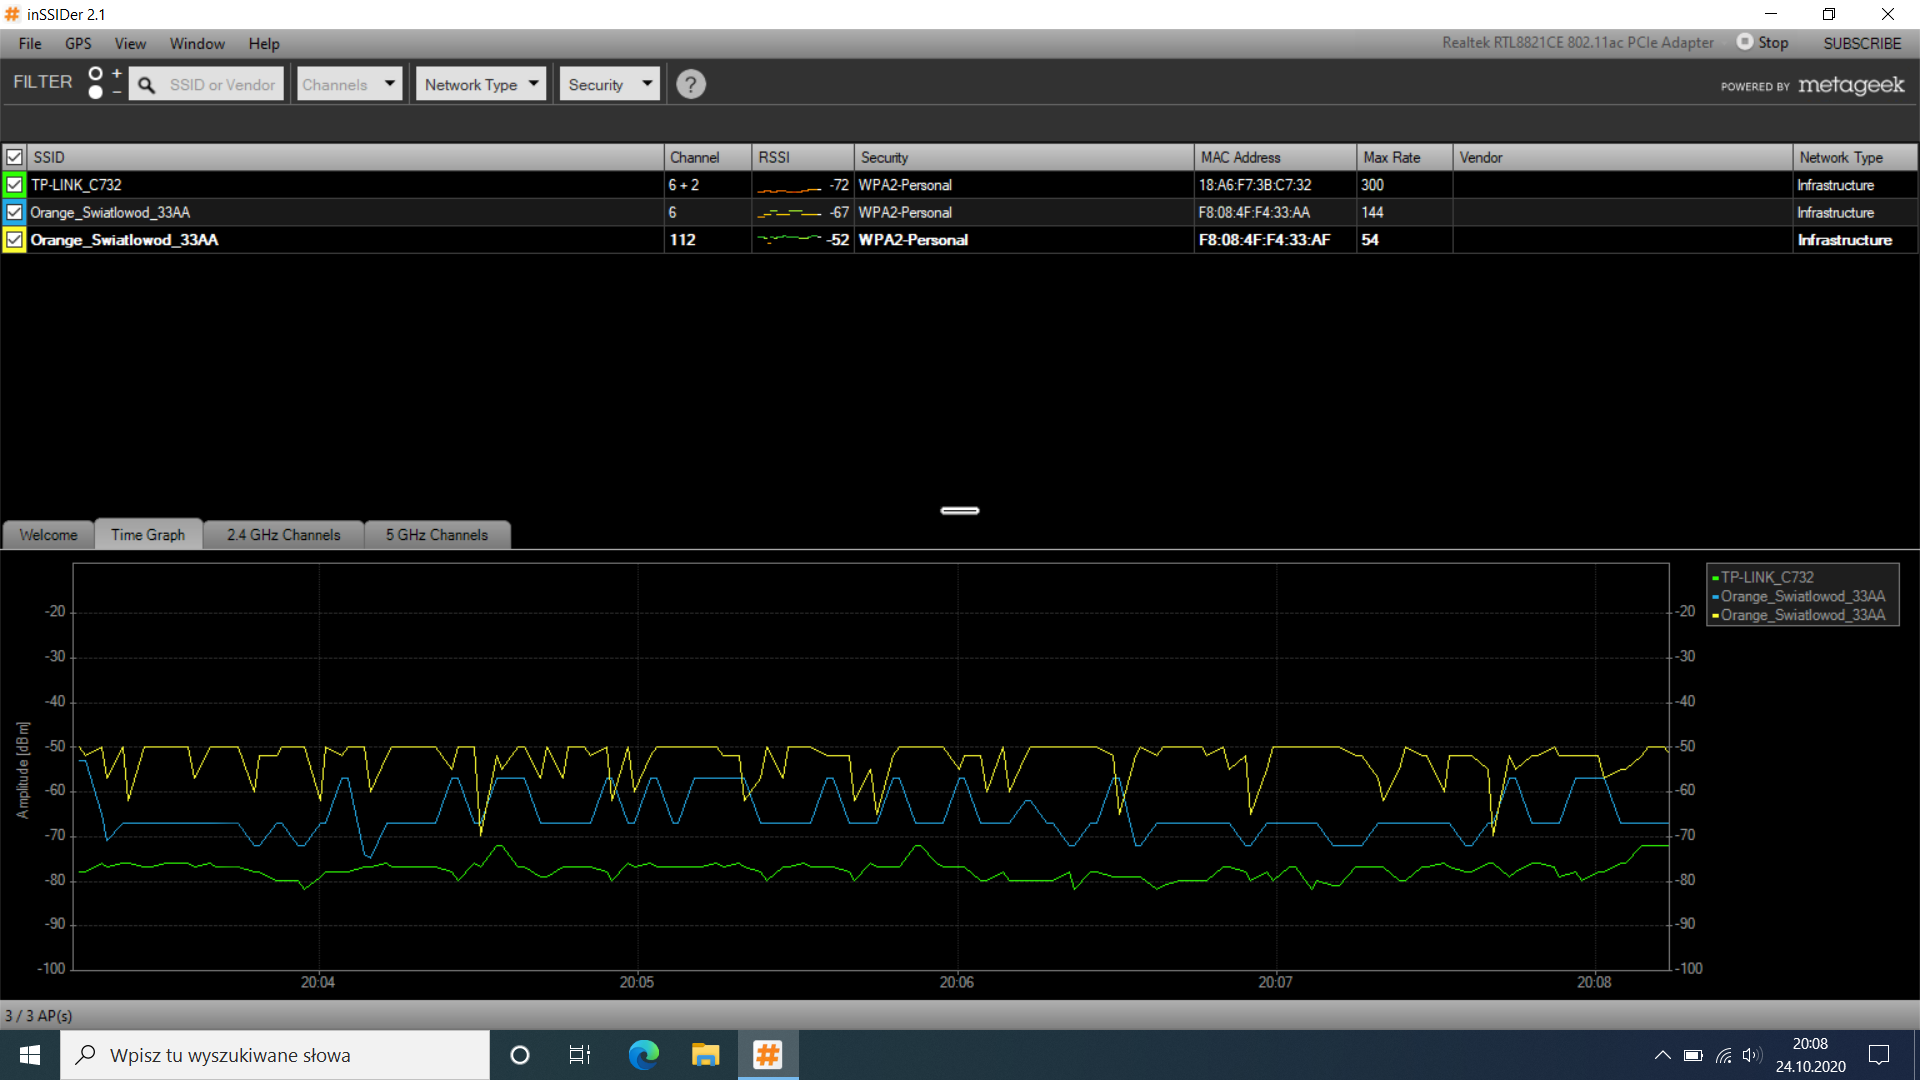Toggle the select-all checkbox in SSID header
1920x1080 pixels.
[15, 157]
